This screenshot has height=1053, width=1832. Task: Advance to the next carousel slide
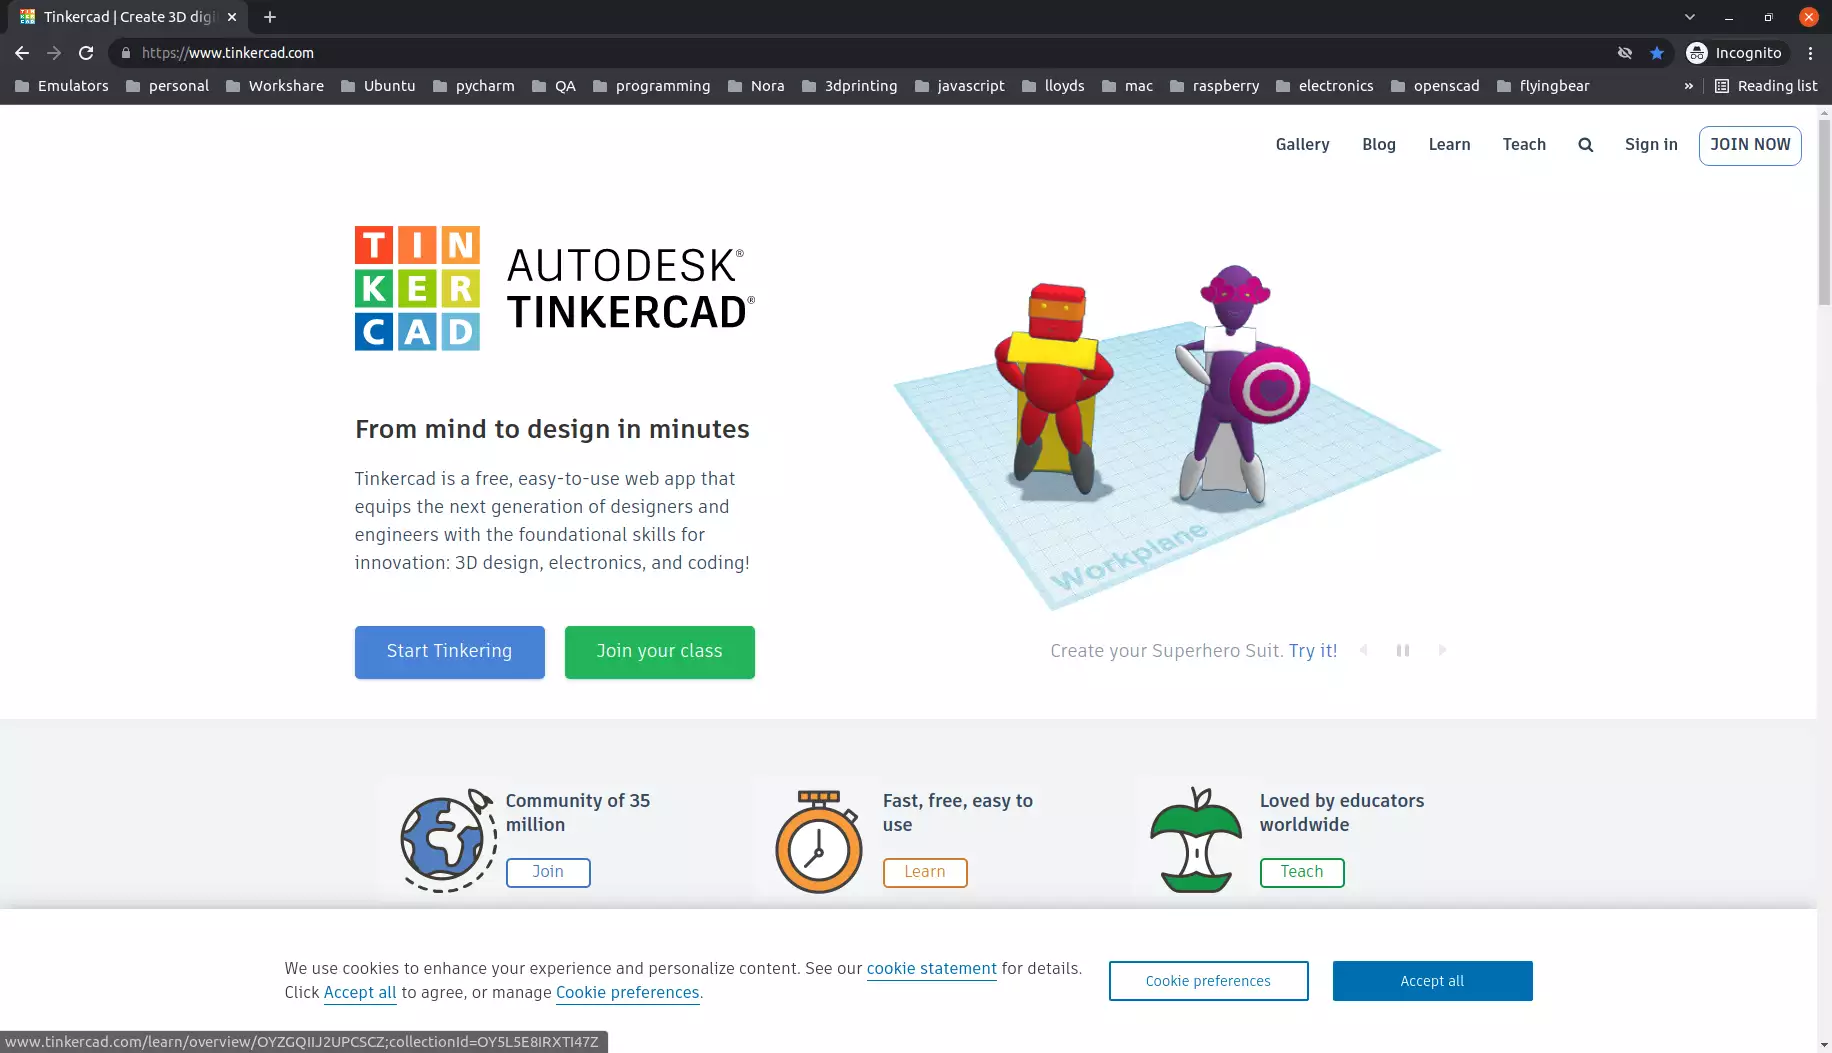click(1442, 650)
